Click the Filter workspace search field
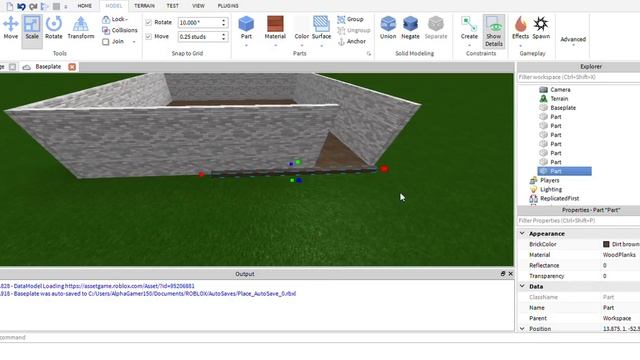Viewport: 640px width, 360px height. (x=578, y=77)
